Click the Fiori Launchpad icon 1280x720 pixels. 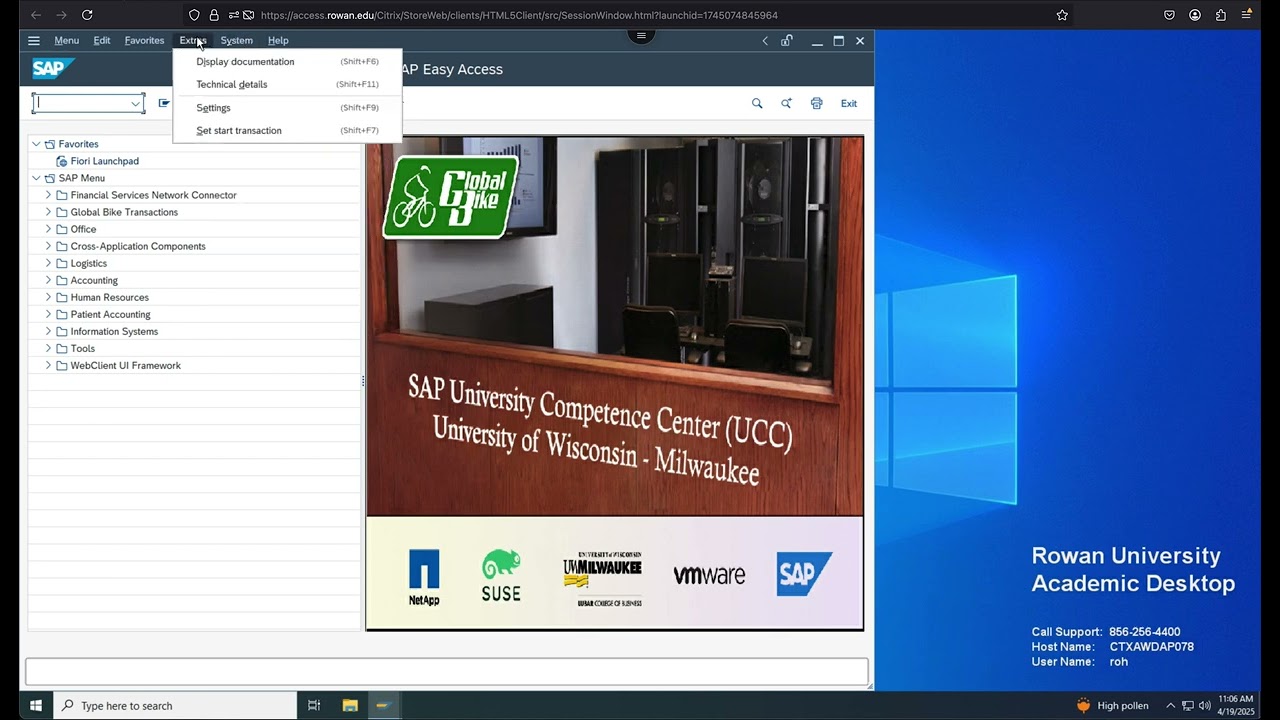click(x=62, y=161)
